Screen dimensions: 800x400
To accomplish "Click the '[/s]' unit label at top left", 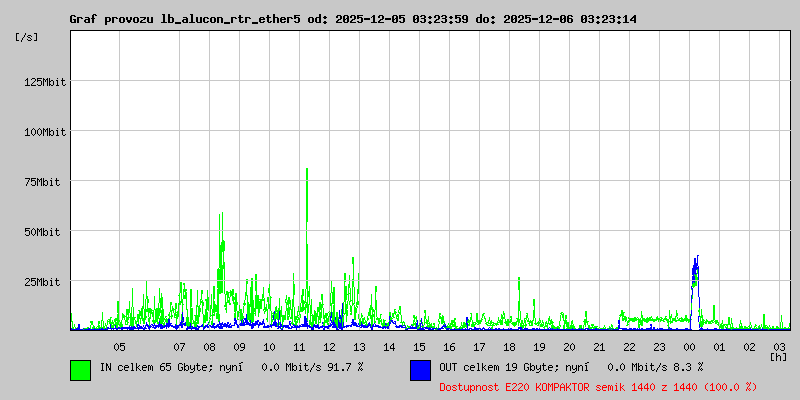I will click(x=27, y=37).
